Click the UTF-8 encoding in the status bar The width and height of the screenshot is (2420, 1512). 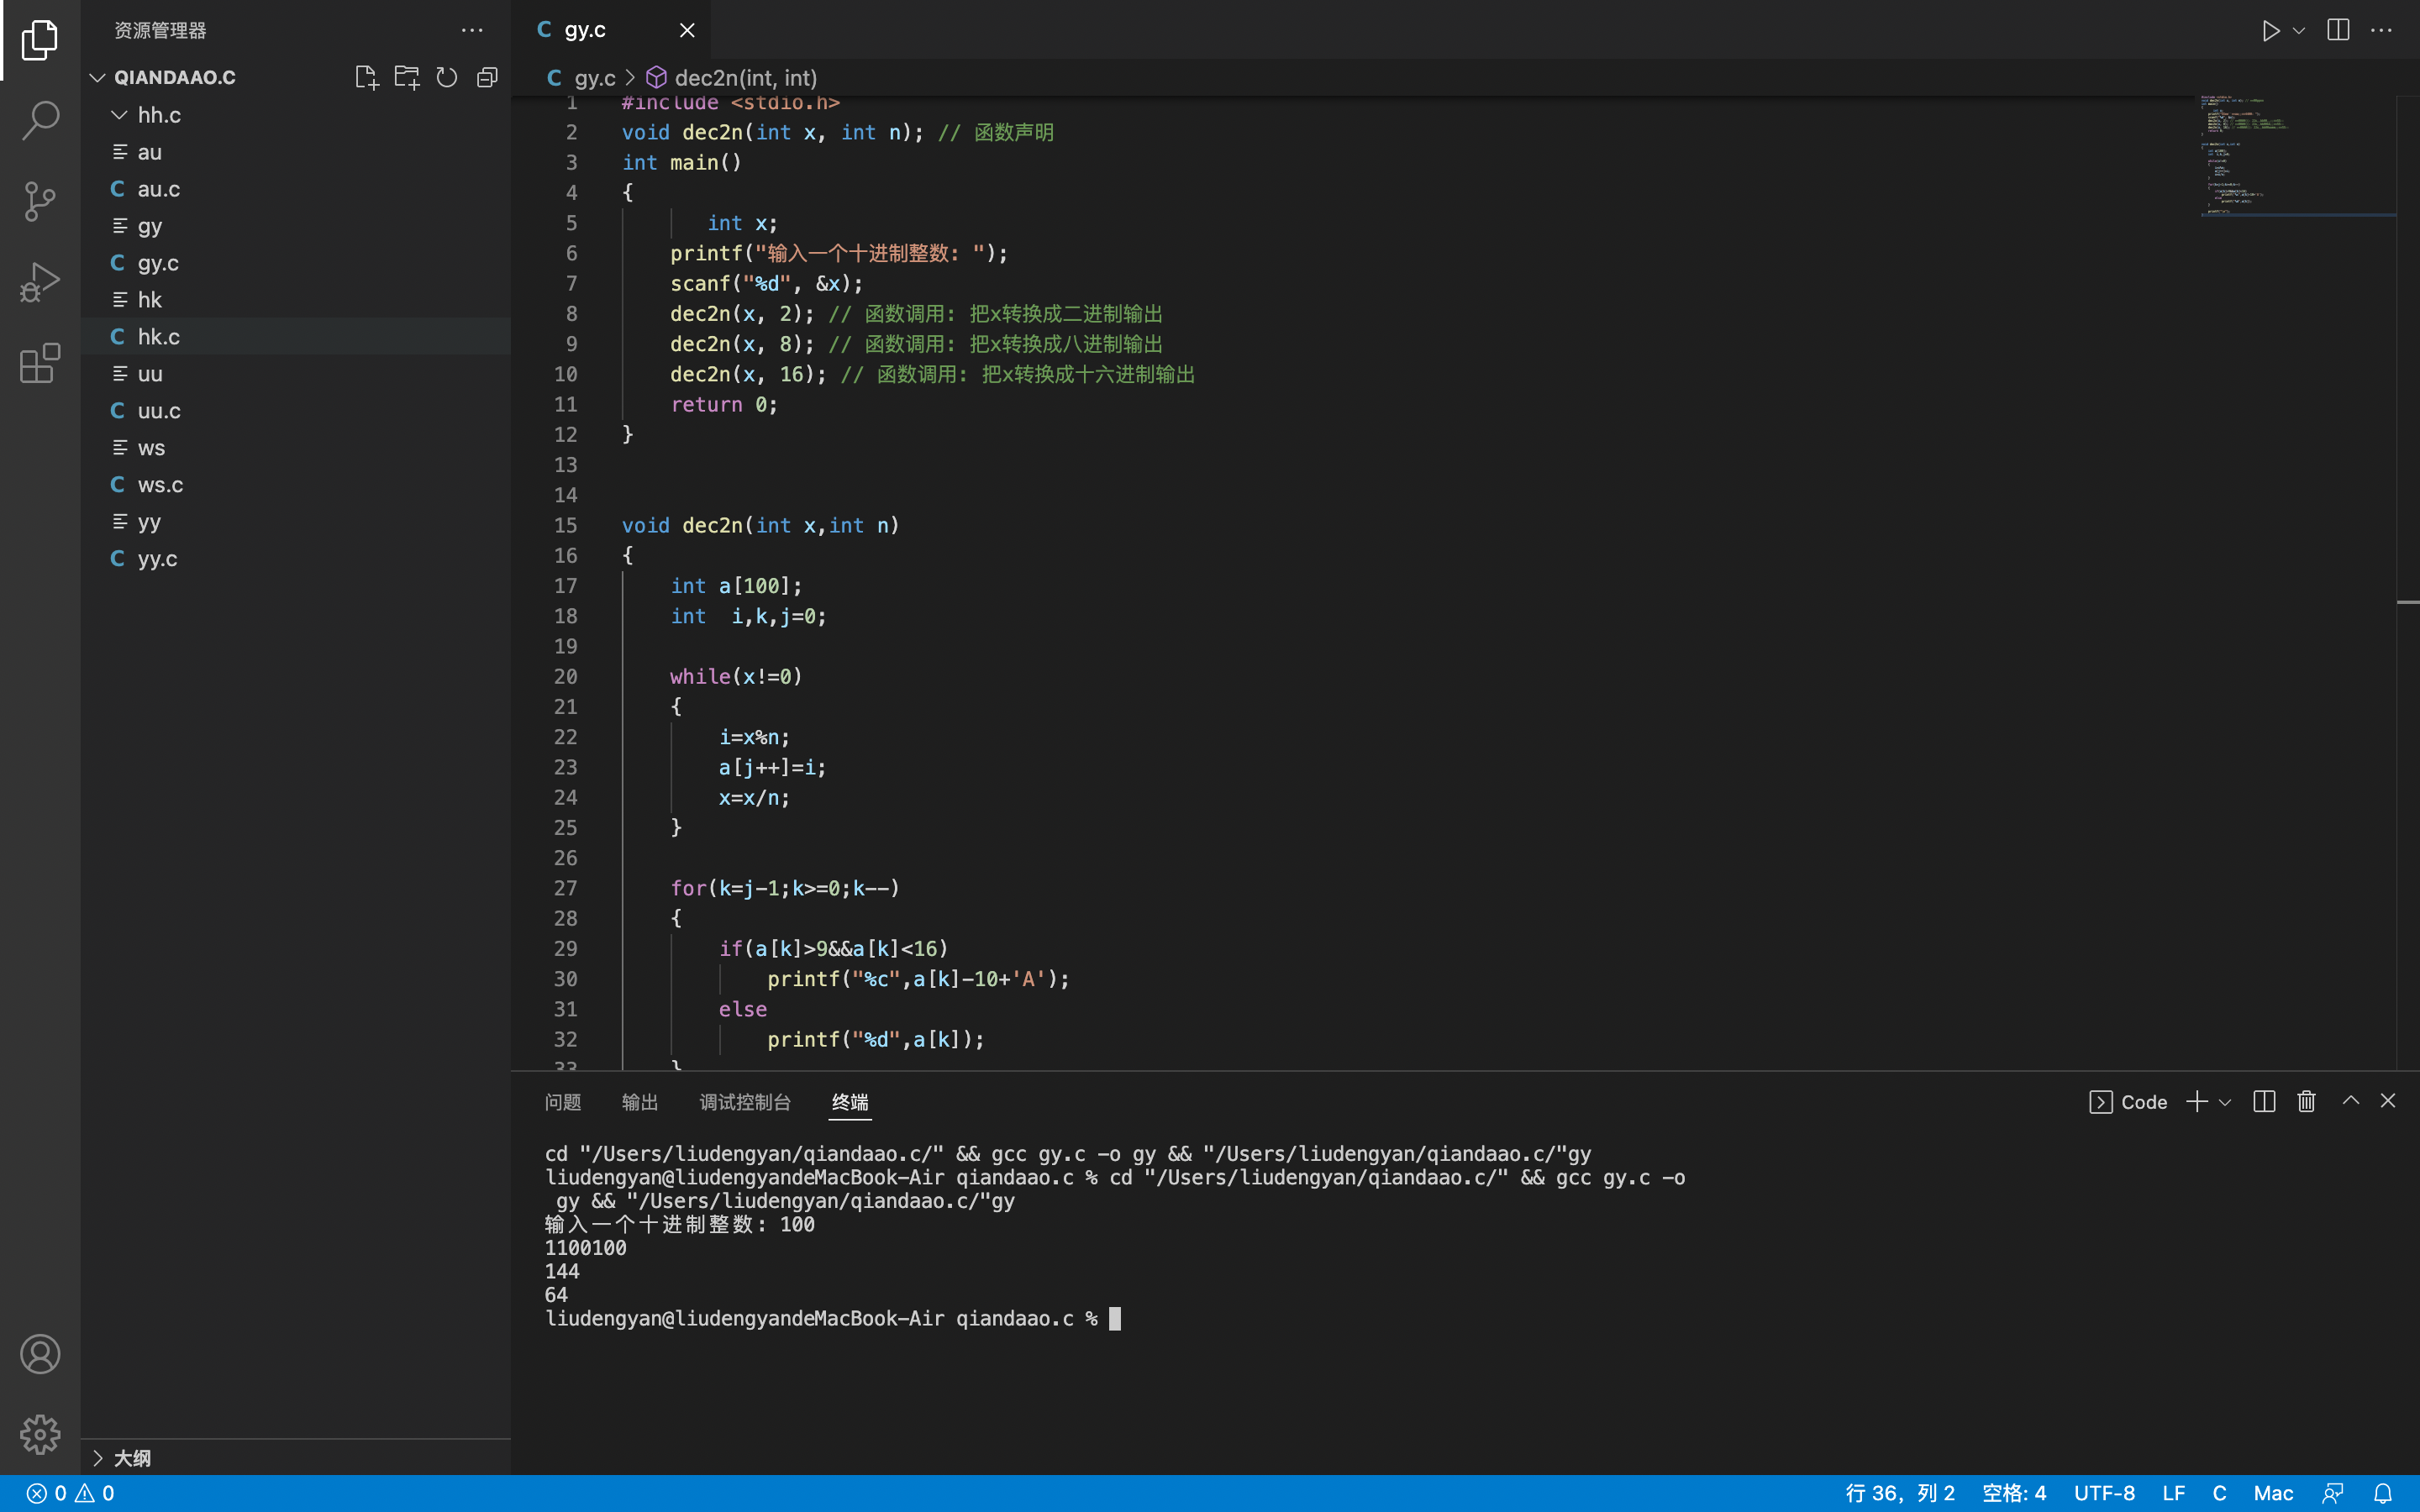click(x=2104, y=1493)
